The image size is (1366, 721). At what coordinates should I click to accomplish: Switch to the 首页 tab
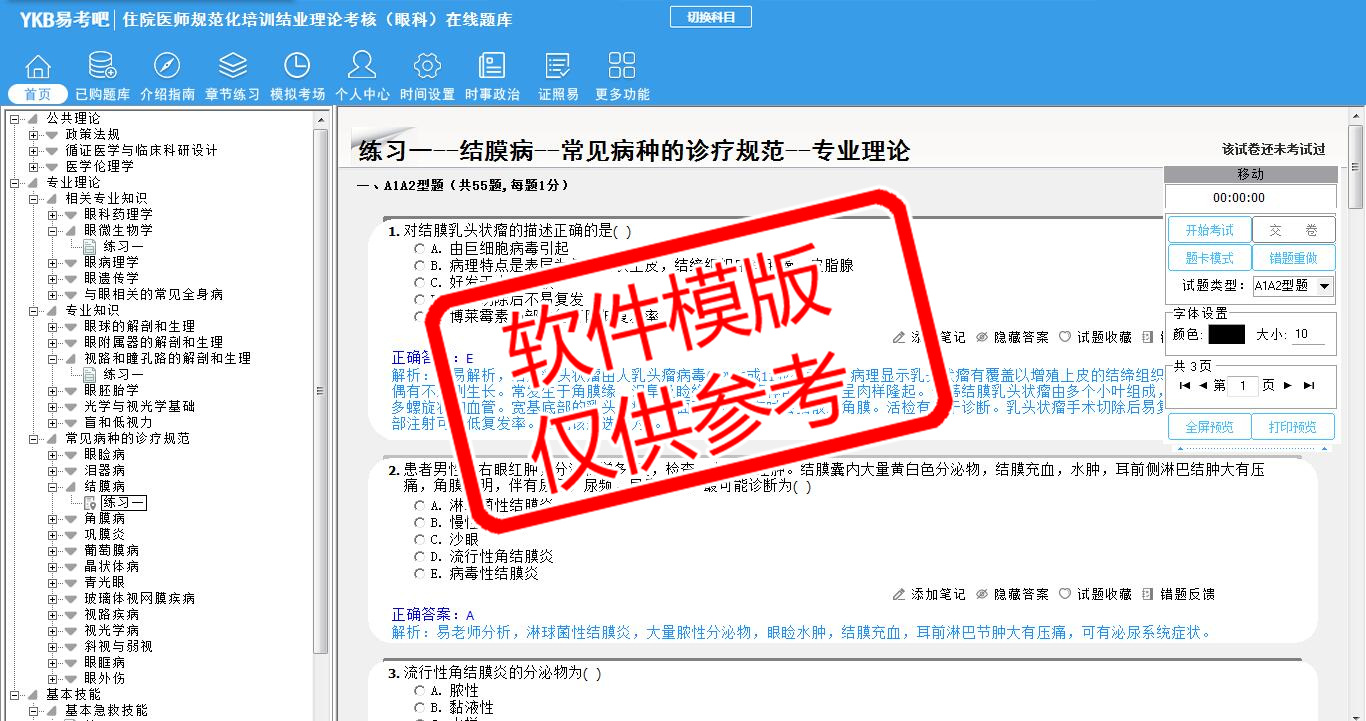[x=38, y=94]
